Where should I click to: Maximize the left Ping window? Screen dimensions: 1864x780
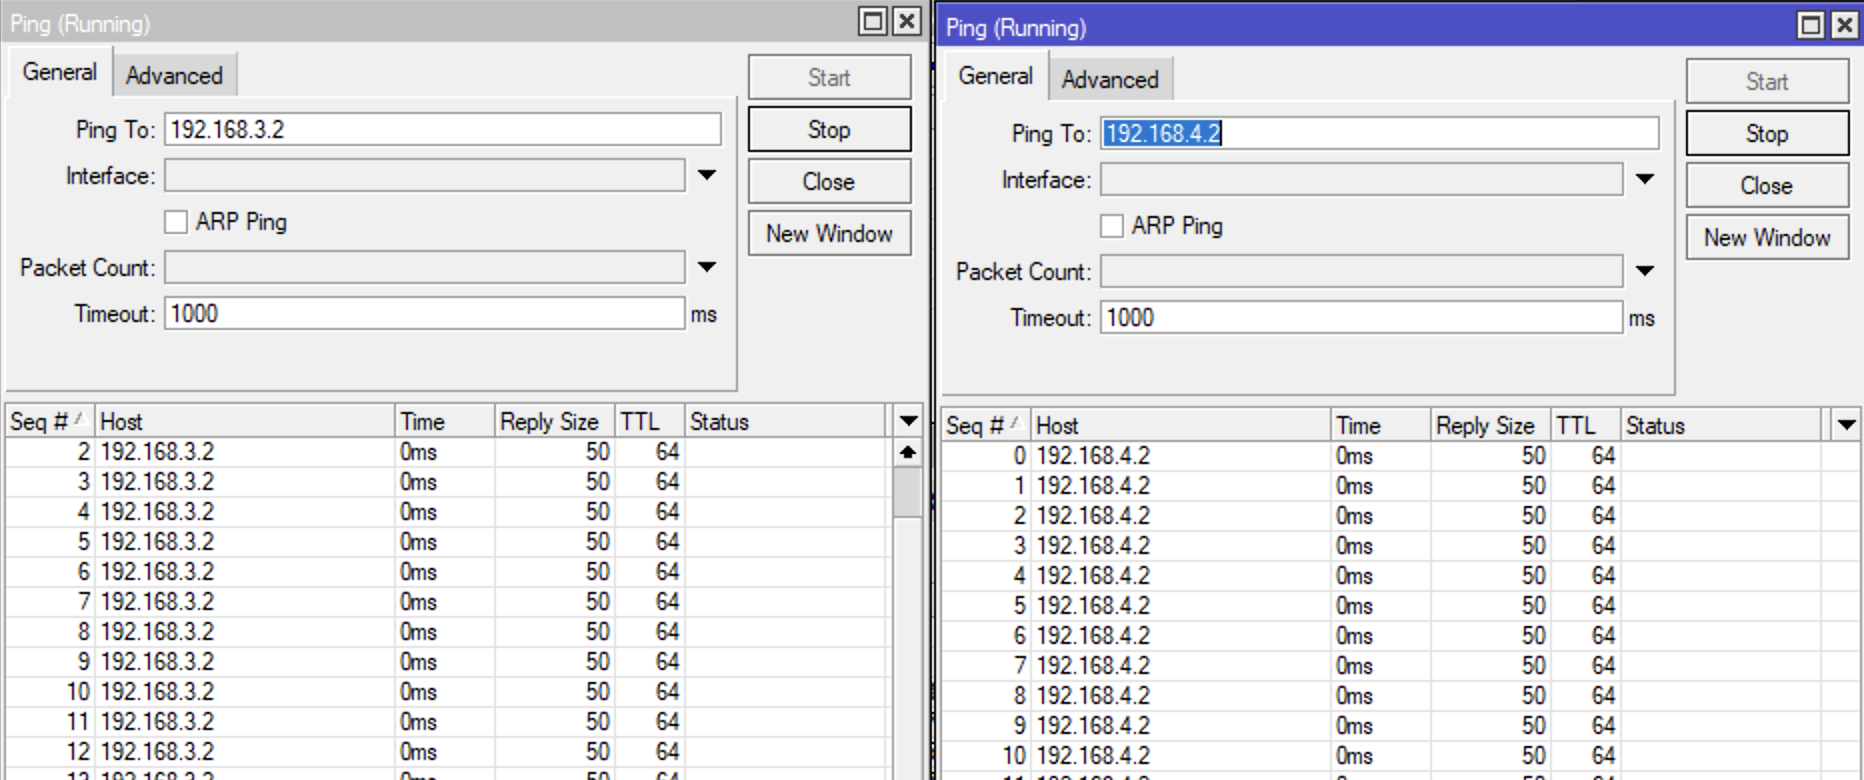[x=873, y=21]
